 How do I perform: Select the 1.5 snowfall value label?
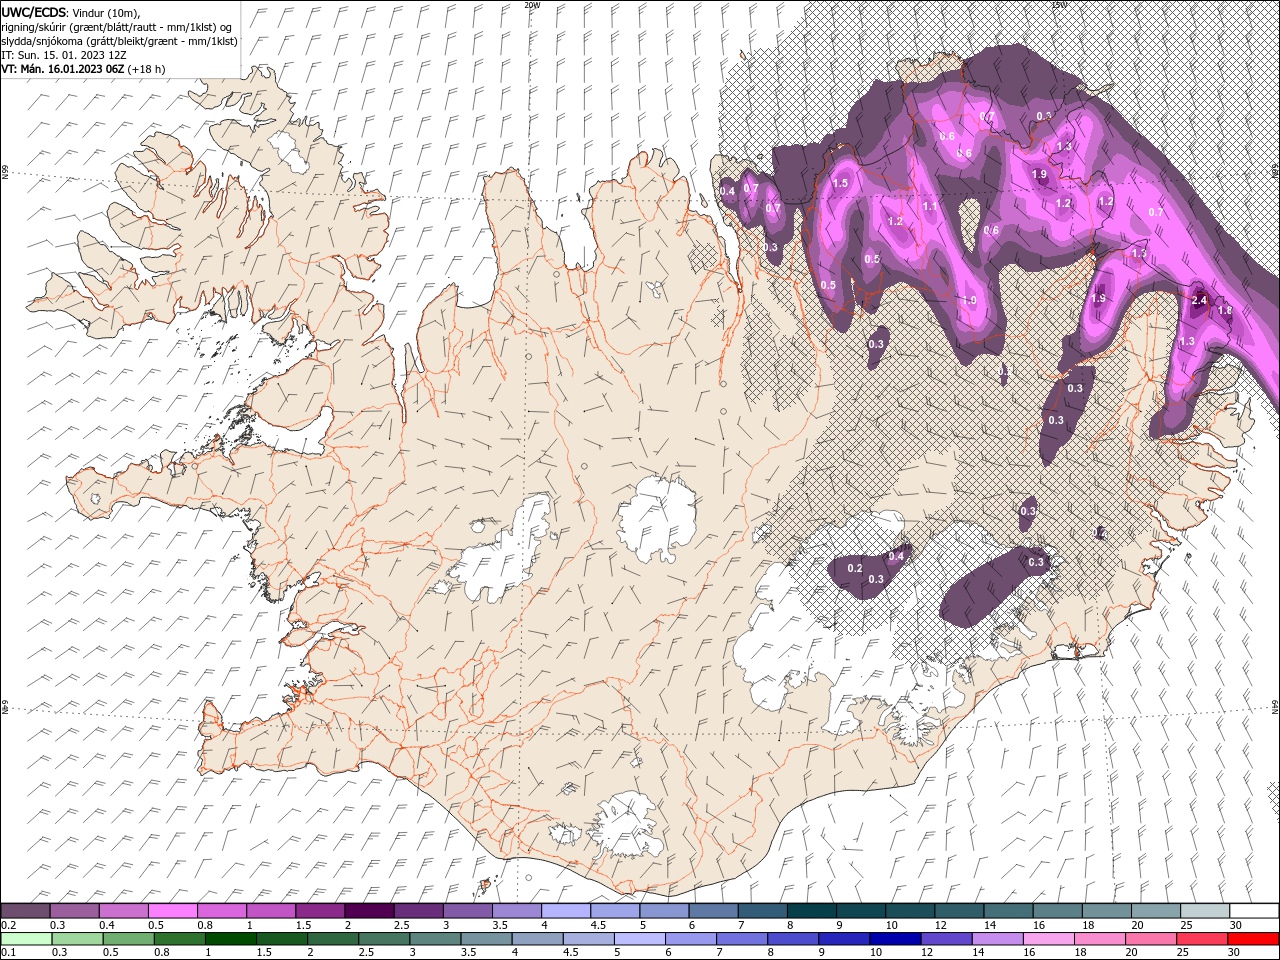coord(840,183)
